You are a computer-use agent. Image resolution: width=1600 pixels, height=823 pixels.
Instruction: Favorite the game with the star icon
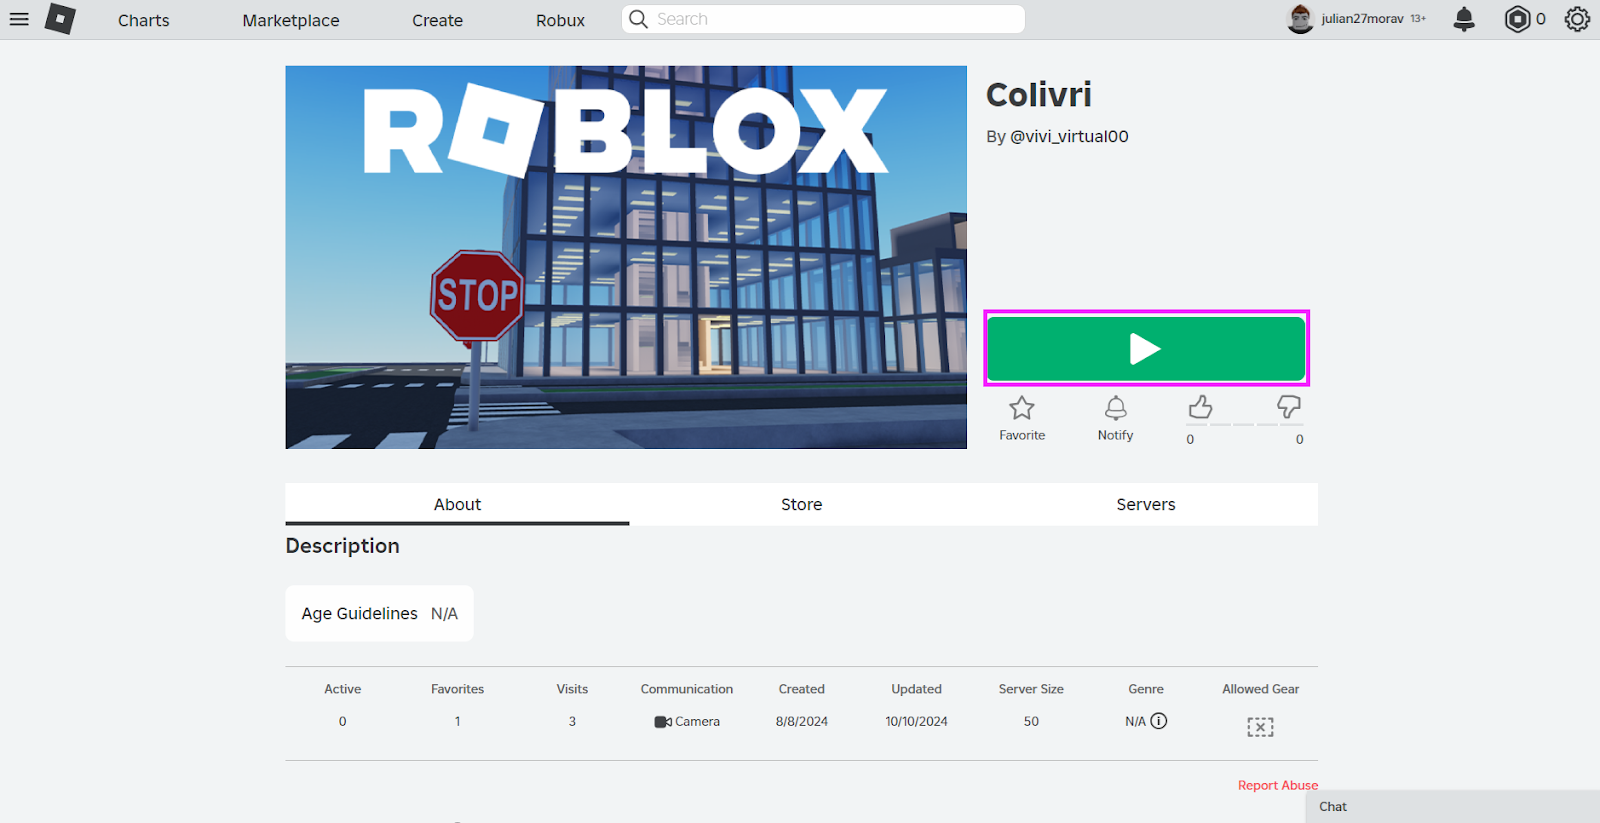1021,408
